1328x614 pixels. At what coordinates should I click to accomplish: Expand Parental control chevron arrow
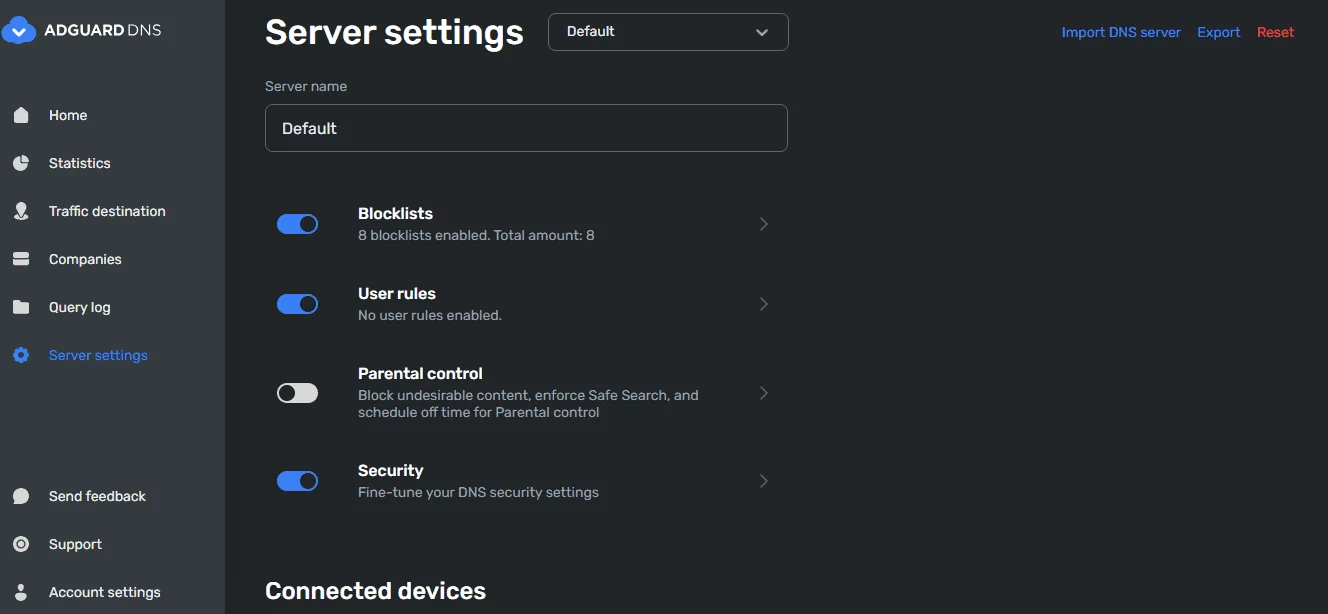[x=764, y=393]
